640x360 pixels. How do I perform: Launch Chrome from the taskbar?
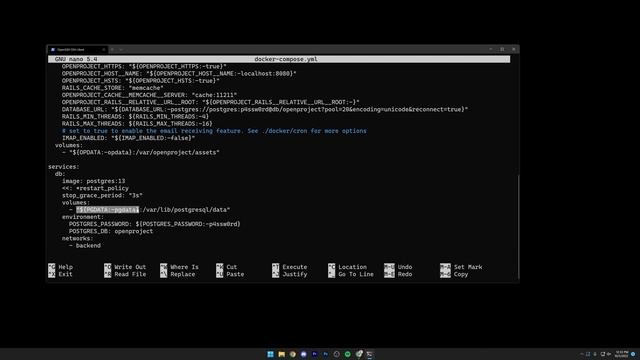click(x=293, y=354)
